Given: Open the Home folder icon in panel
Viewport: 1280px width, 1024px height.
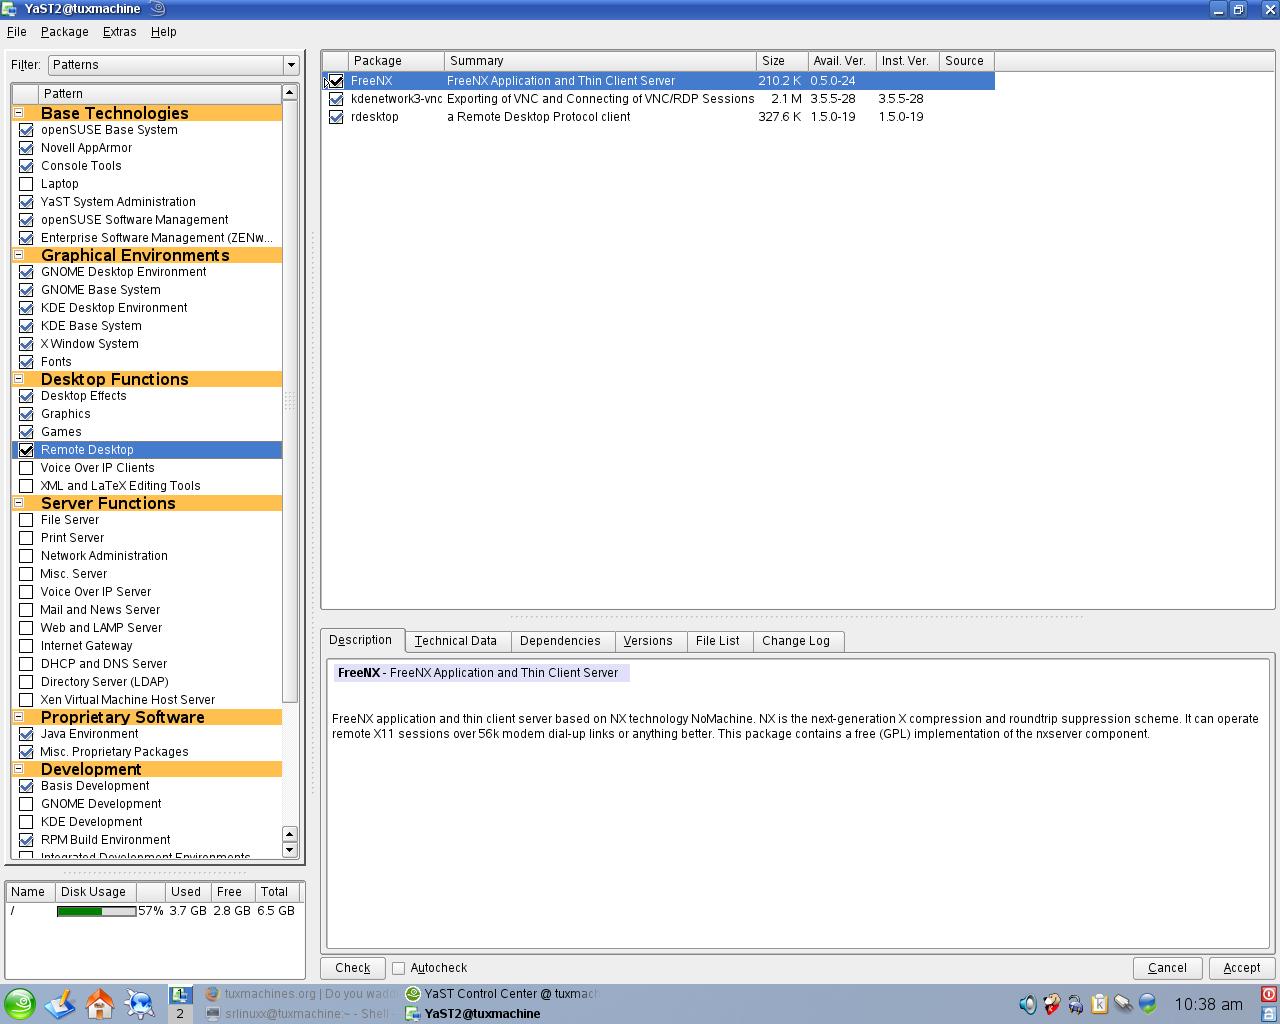Looking at the screenshot, I should click(x=100, y=1004).
